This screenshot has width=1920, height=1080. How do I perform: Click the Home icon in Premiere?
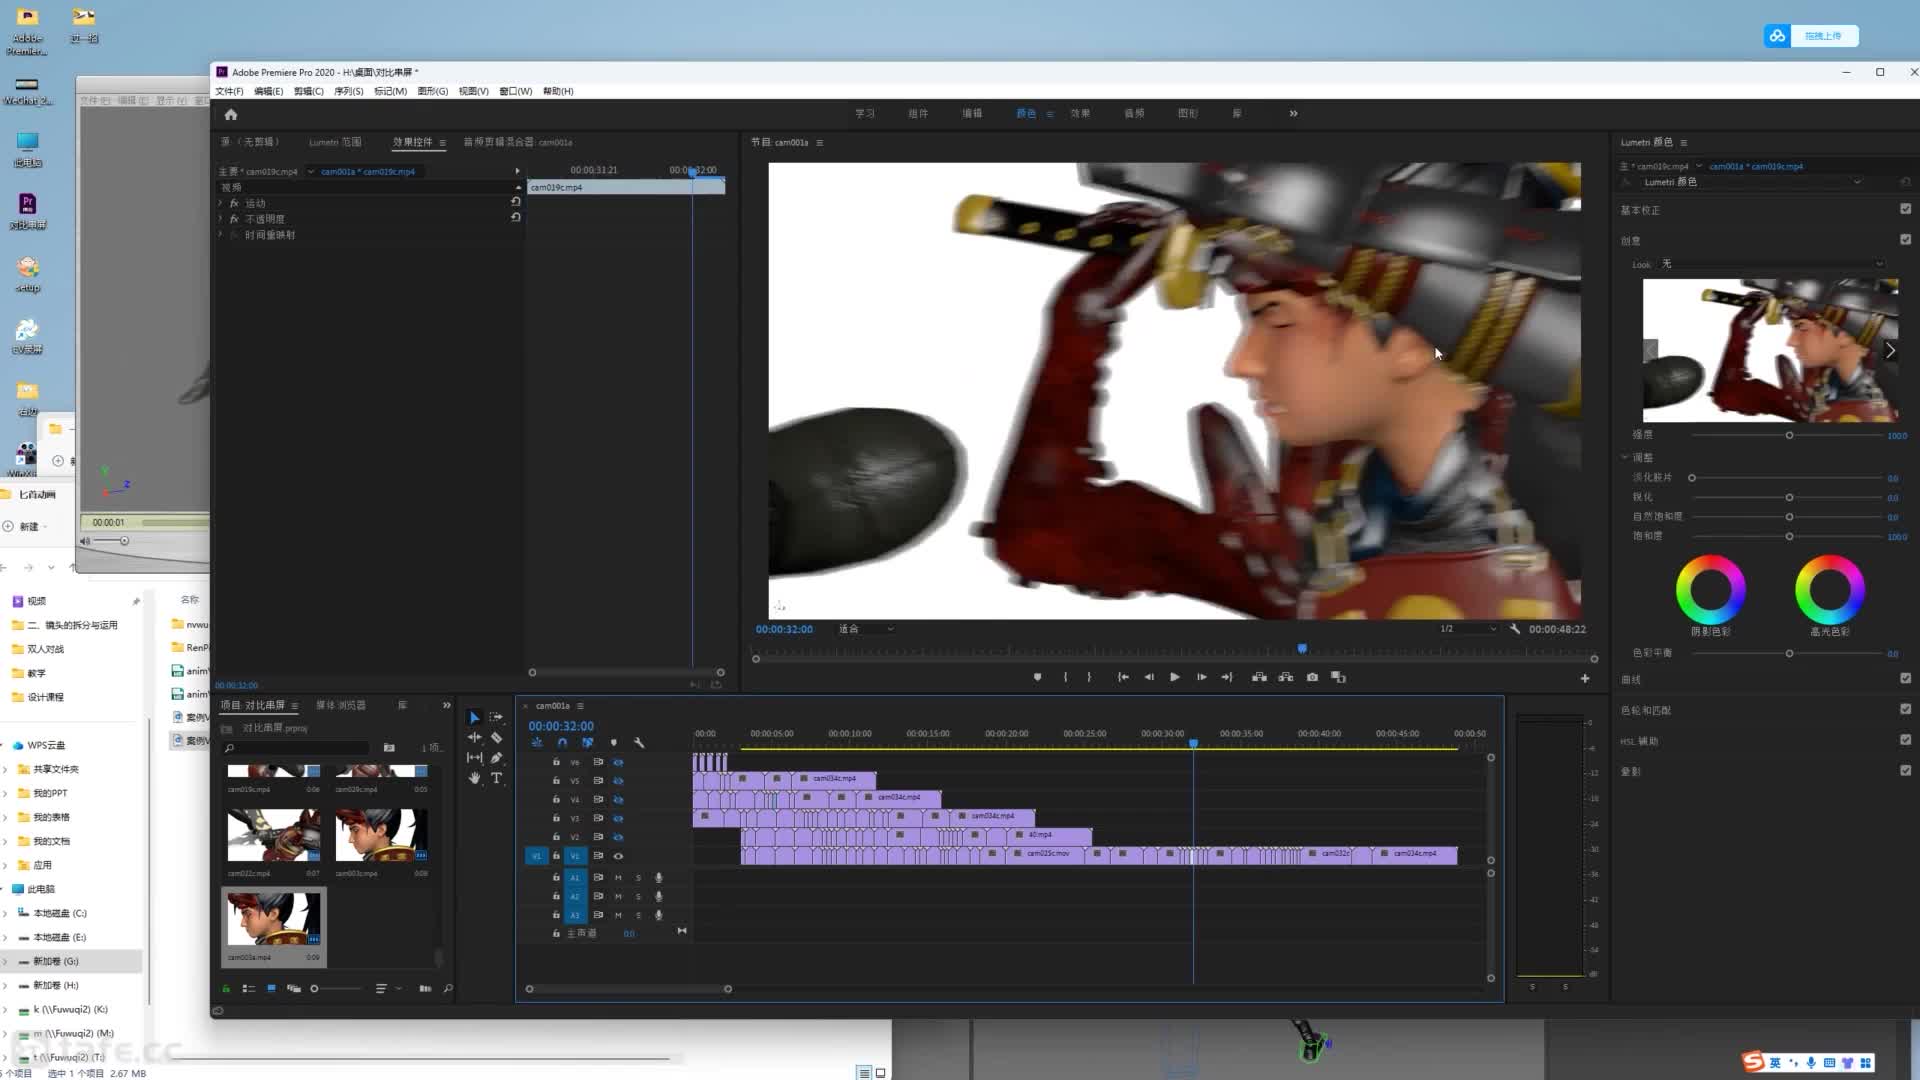click(231, 114)
